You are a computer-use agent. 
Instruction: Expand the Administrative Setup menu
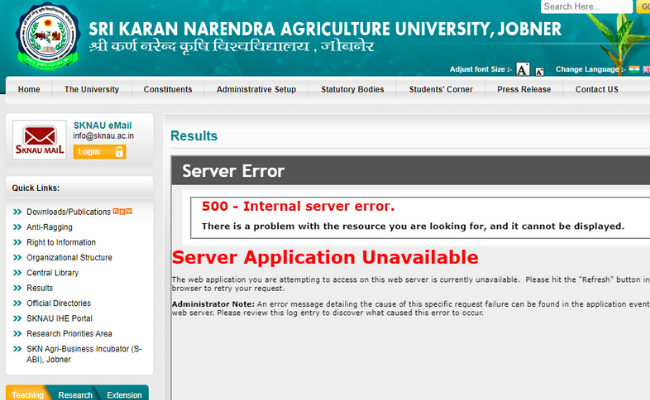coord(256,89)
